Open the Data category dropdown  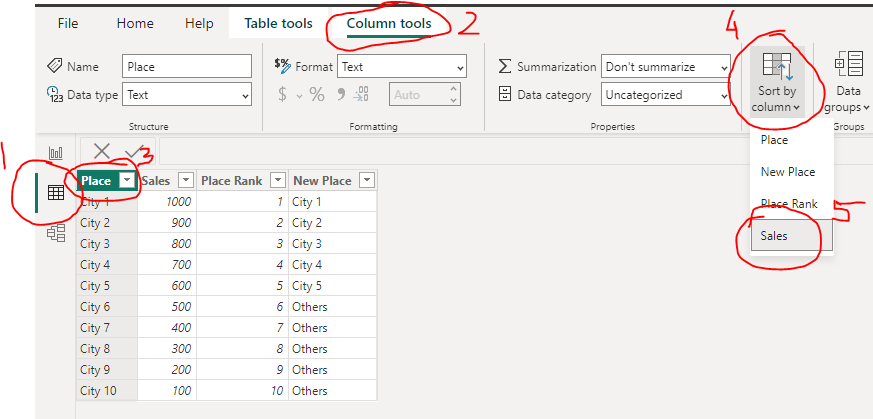pos(665,95)
